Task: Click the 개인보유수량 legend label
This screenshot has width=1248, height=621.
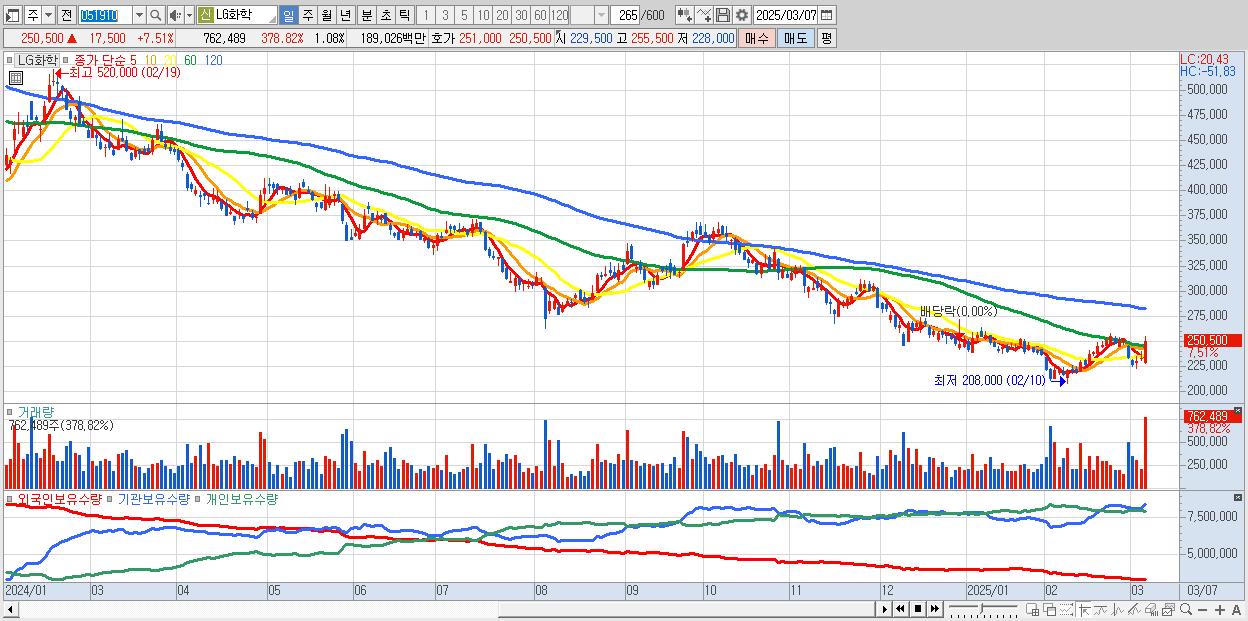Action: click(x=241, y=498)
